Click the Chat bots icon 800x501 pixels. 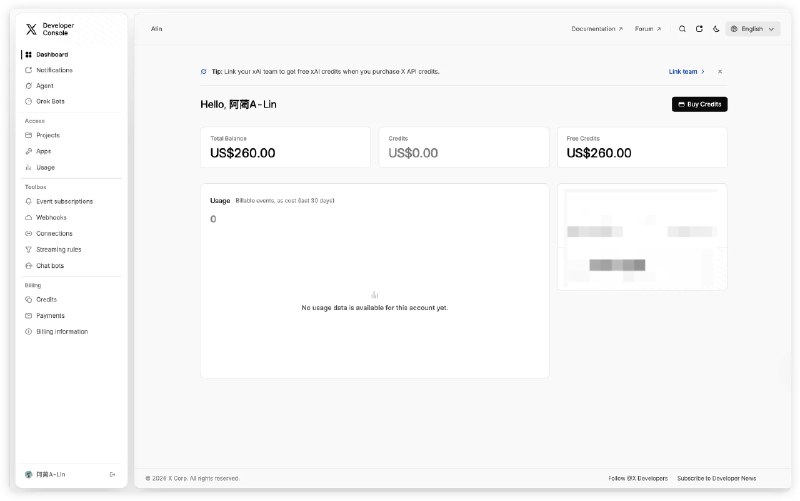coord(29,266)
